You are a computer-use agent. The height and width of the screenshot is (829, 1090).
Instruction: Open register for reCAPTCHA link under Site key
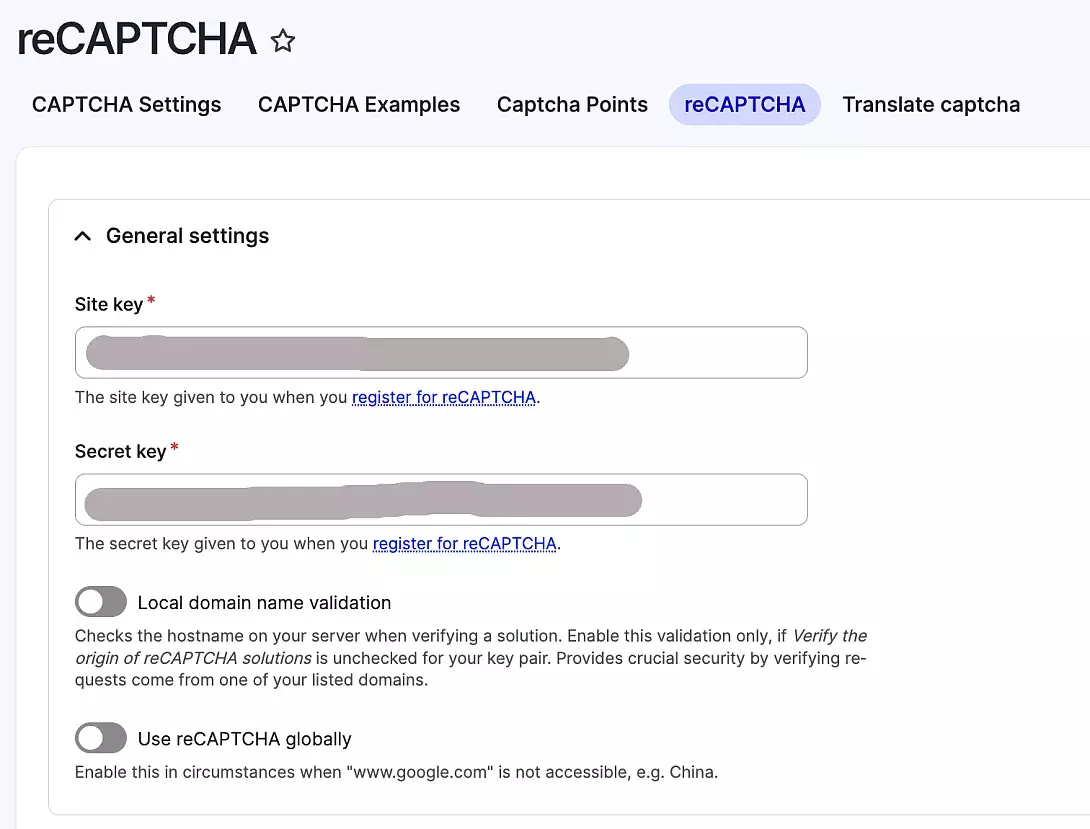444,397
